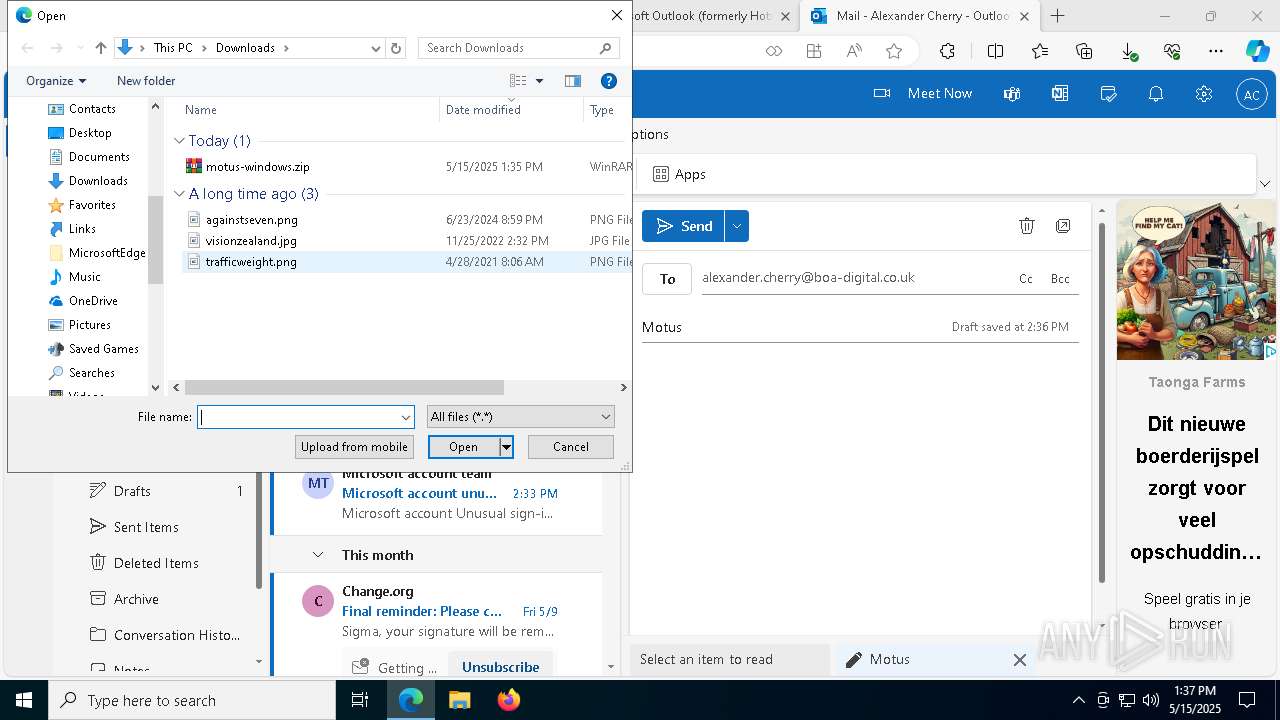
Task: Go up one folder level in Open dialog
Action: point(100,48)
